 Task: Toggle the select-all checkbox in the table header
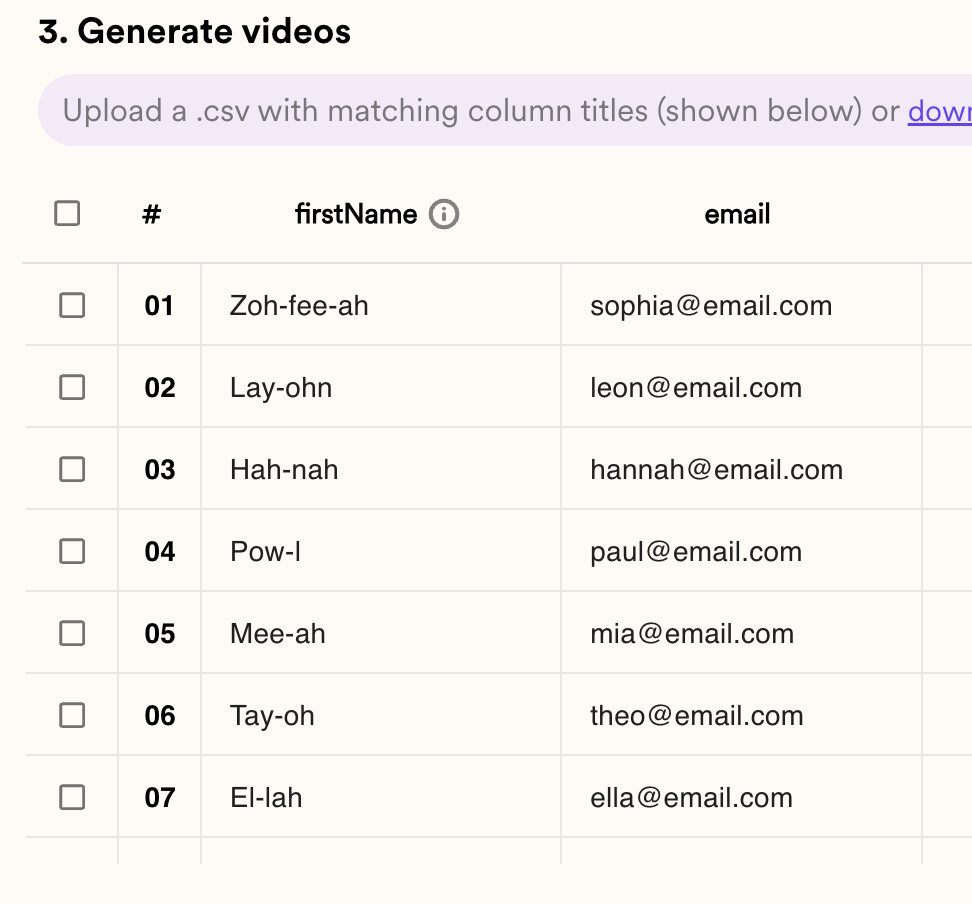point(67,213)
